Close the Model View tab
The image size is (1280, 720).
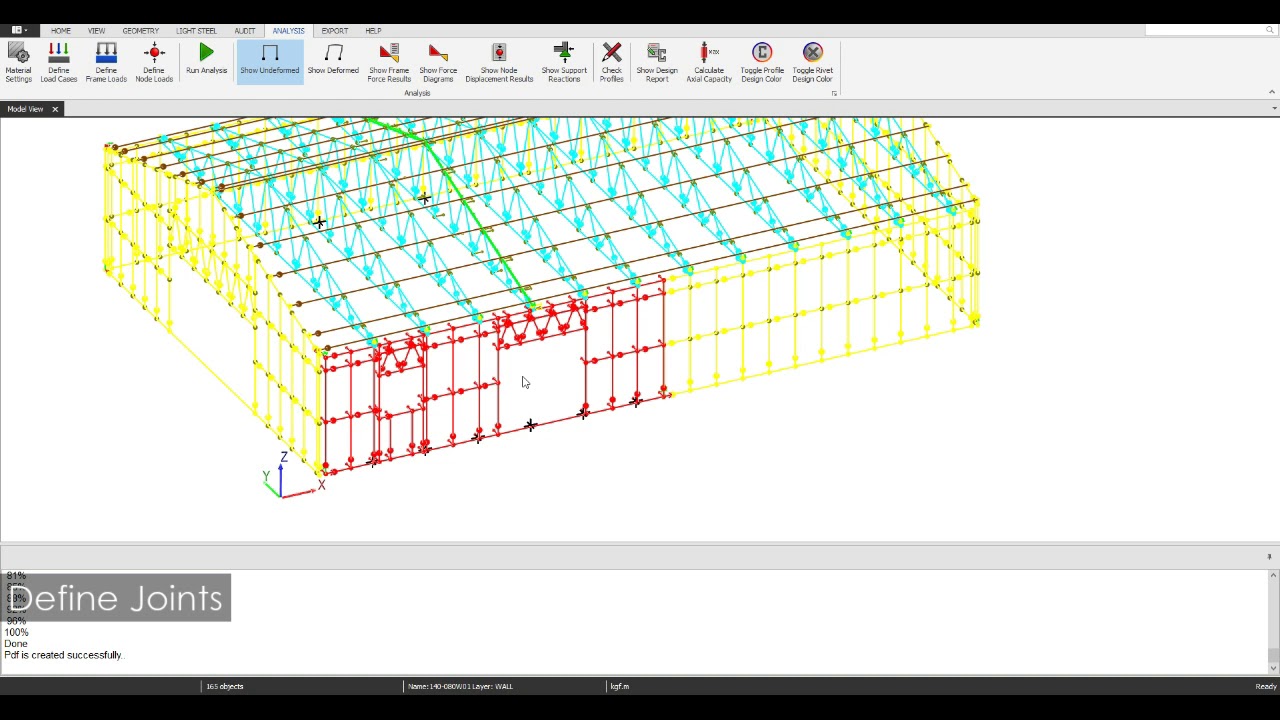click(x=55, y=109)
